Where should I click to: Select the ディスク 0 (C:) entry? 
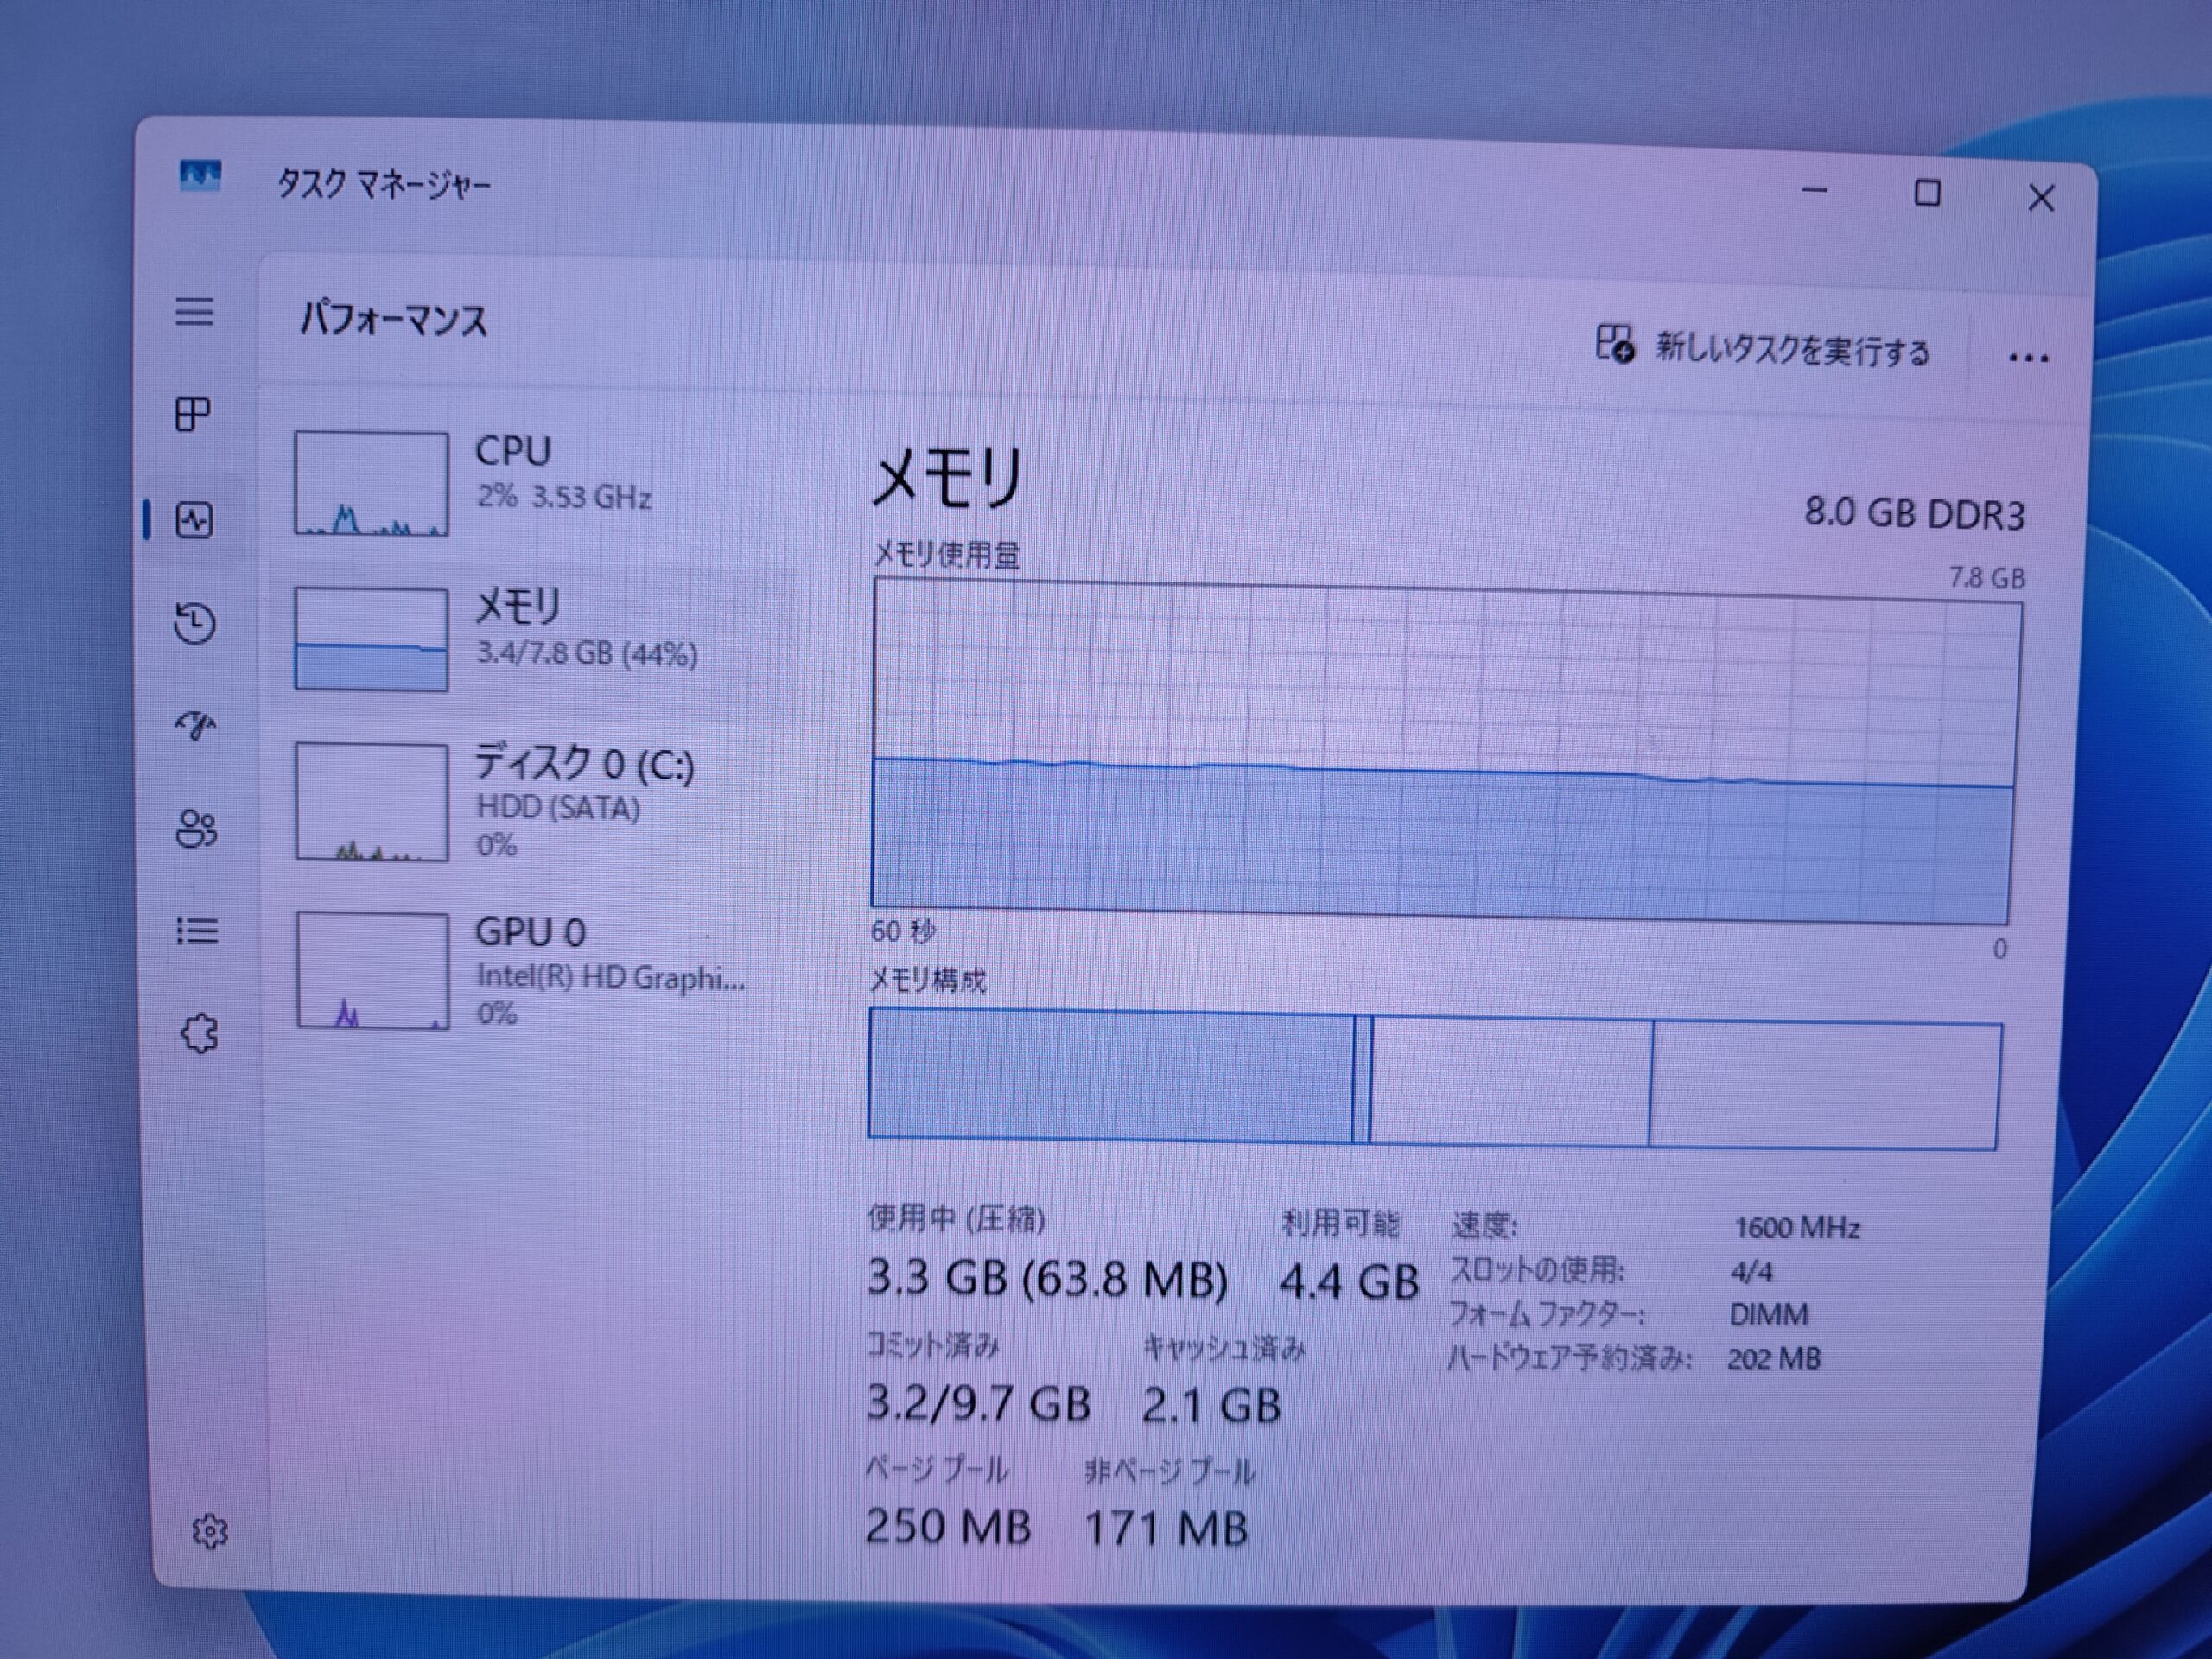coord(533,802)
